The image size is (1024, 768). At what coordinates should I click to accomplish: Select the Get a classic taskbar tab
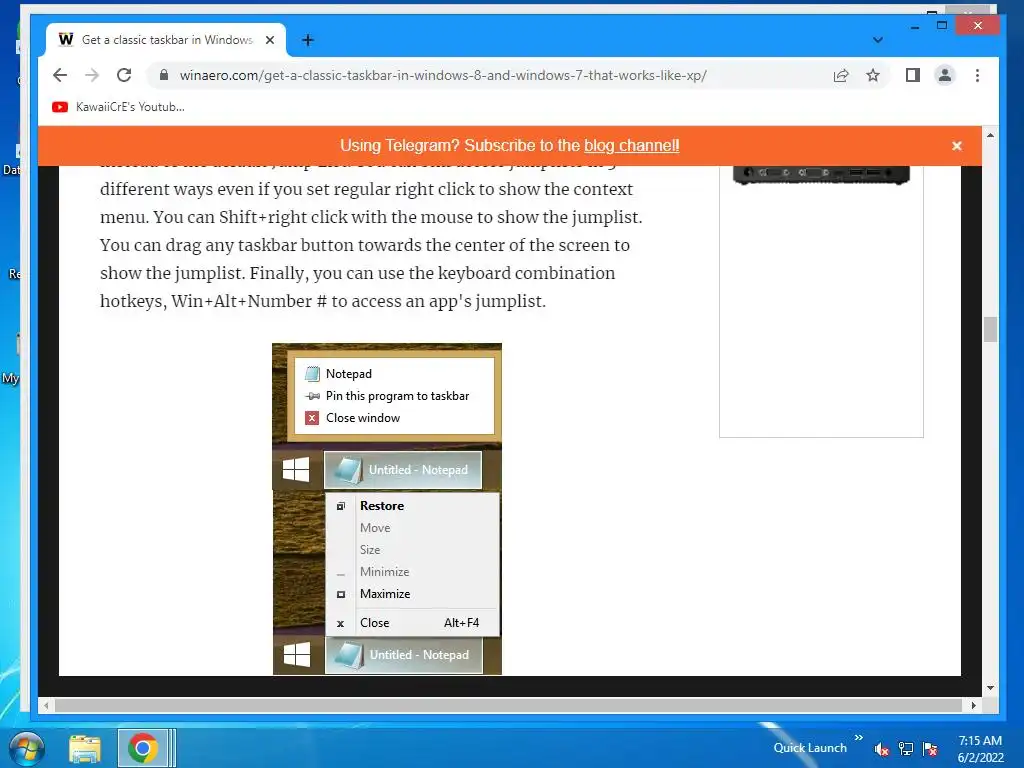point(167,40)
